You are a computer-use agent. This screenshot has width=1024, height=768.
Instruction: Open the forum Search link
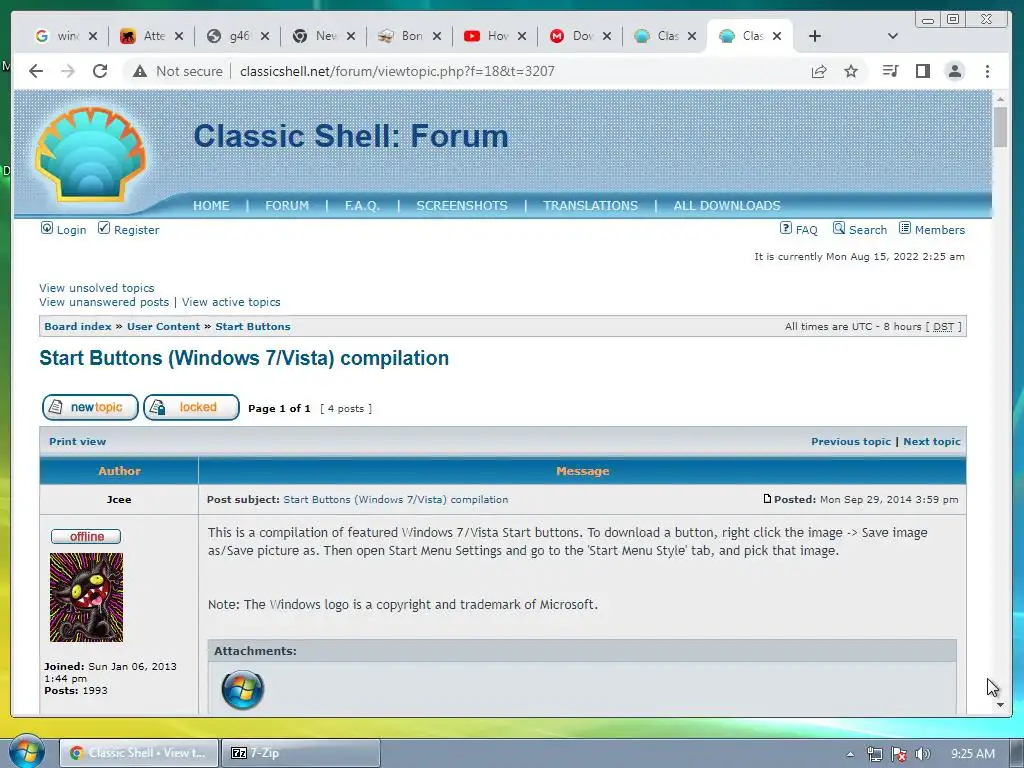[868, 230]
